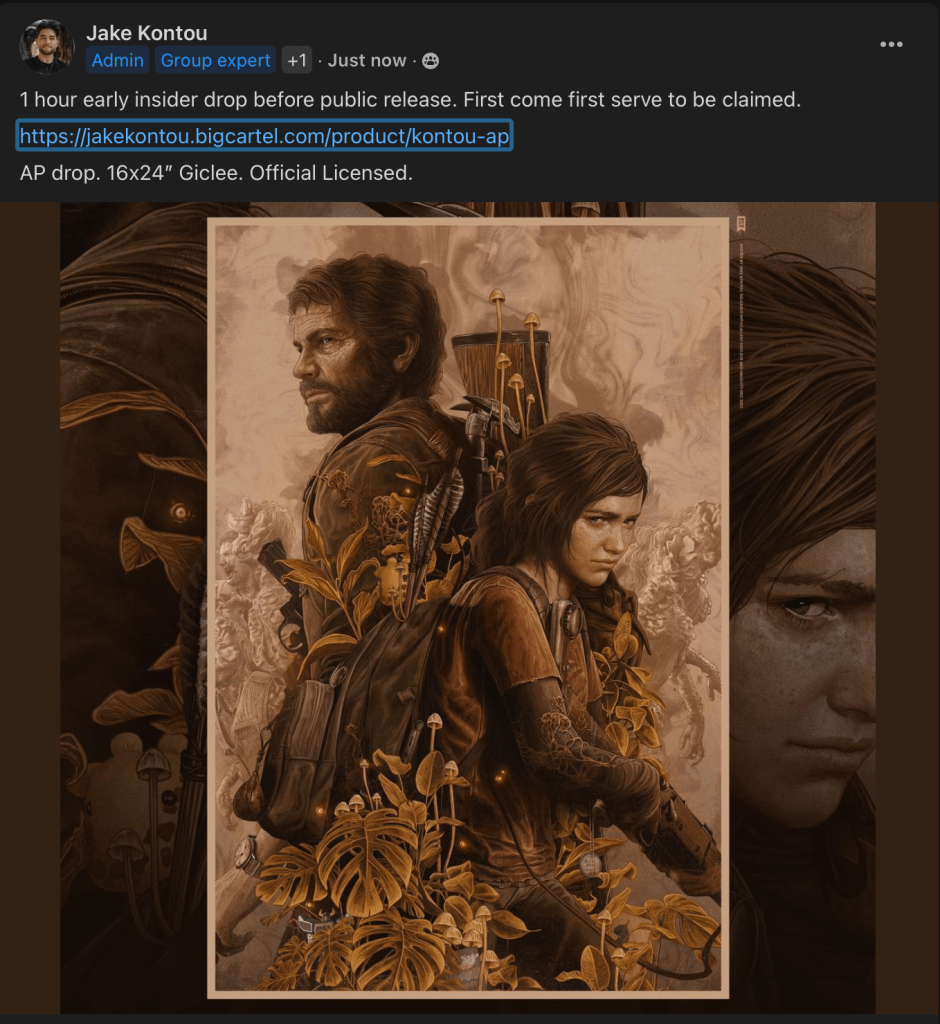Click the small logo mark at the poster's top-right corner
Image resolution: width=940 pixels, height=1024 pixels.
pos(741,223)
